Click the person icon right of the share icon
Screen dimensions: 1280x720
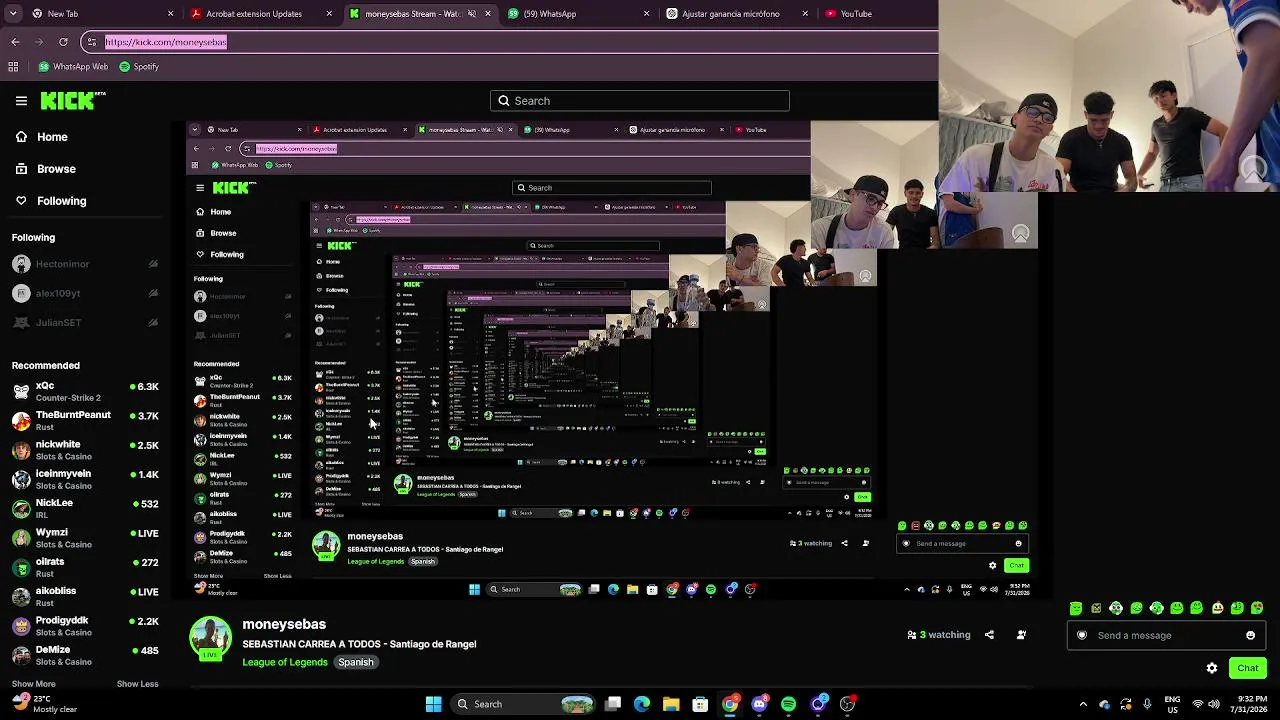pos(1021,635)
